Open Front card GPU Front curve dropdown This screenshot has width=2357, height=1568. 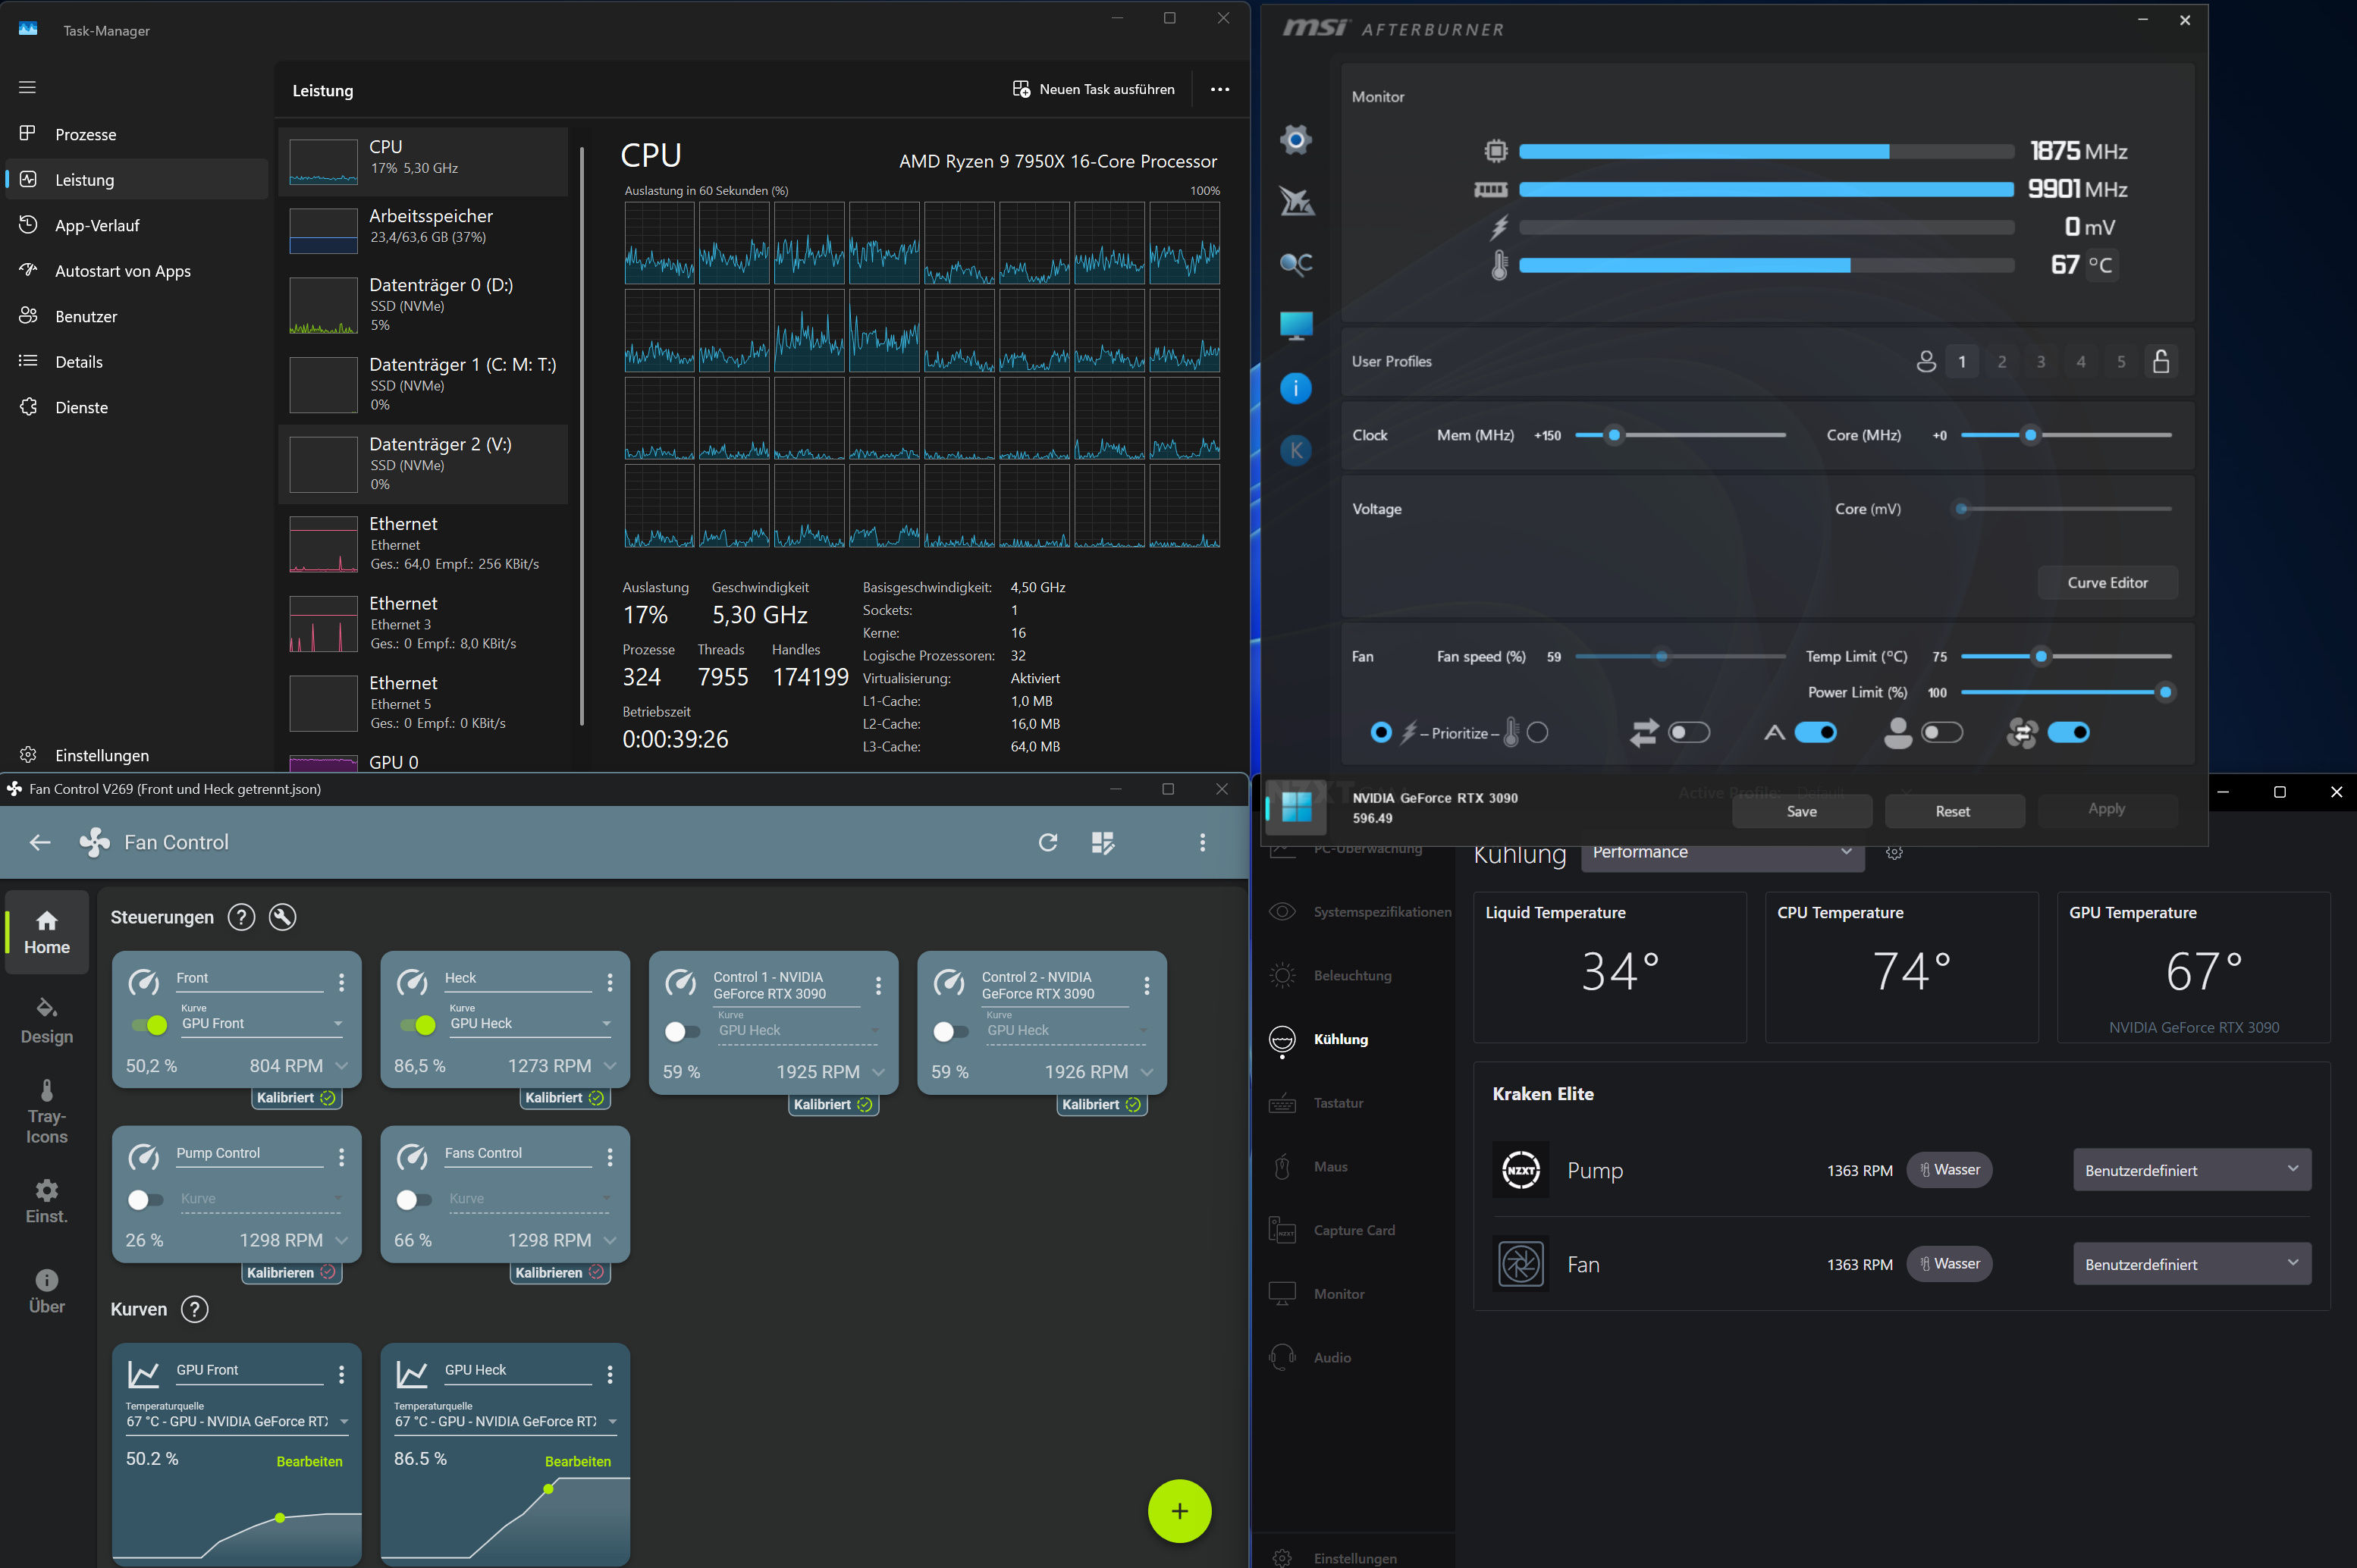pyautogui.click(x=262, y=1023)
